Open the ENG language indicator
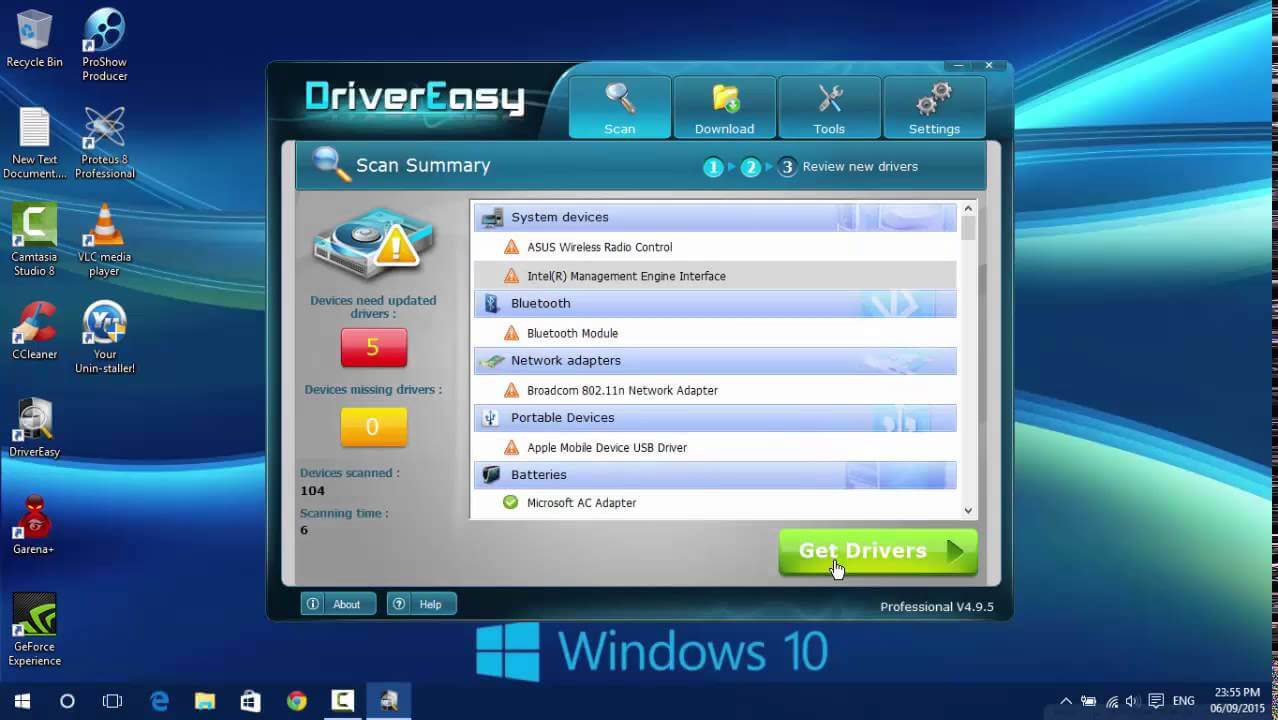This screenshot has width=1278, height=720. pyautogui.click(x=1184, y=701)
